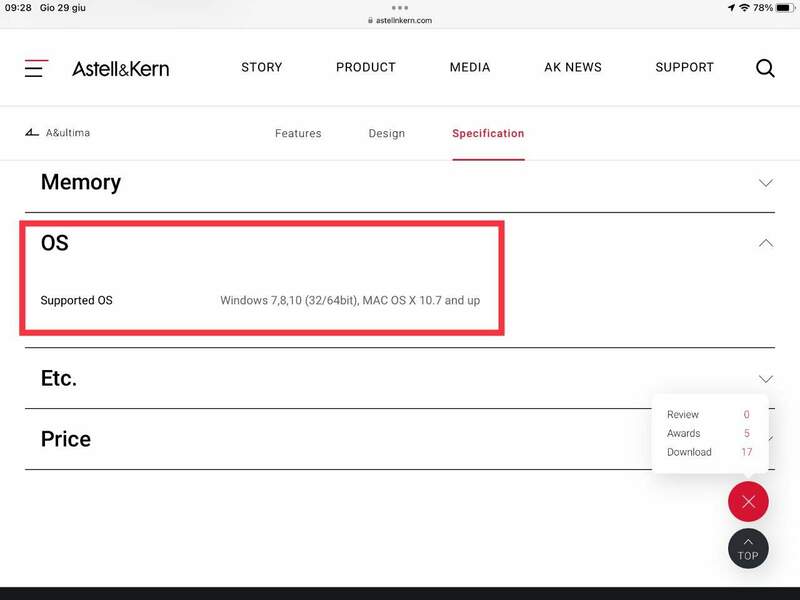
Task: Switch to the Features tab
Action: pyautogui.click(x=298, y=133)
